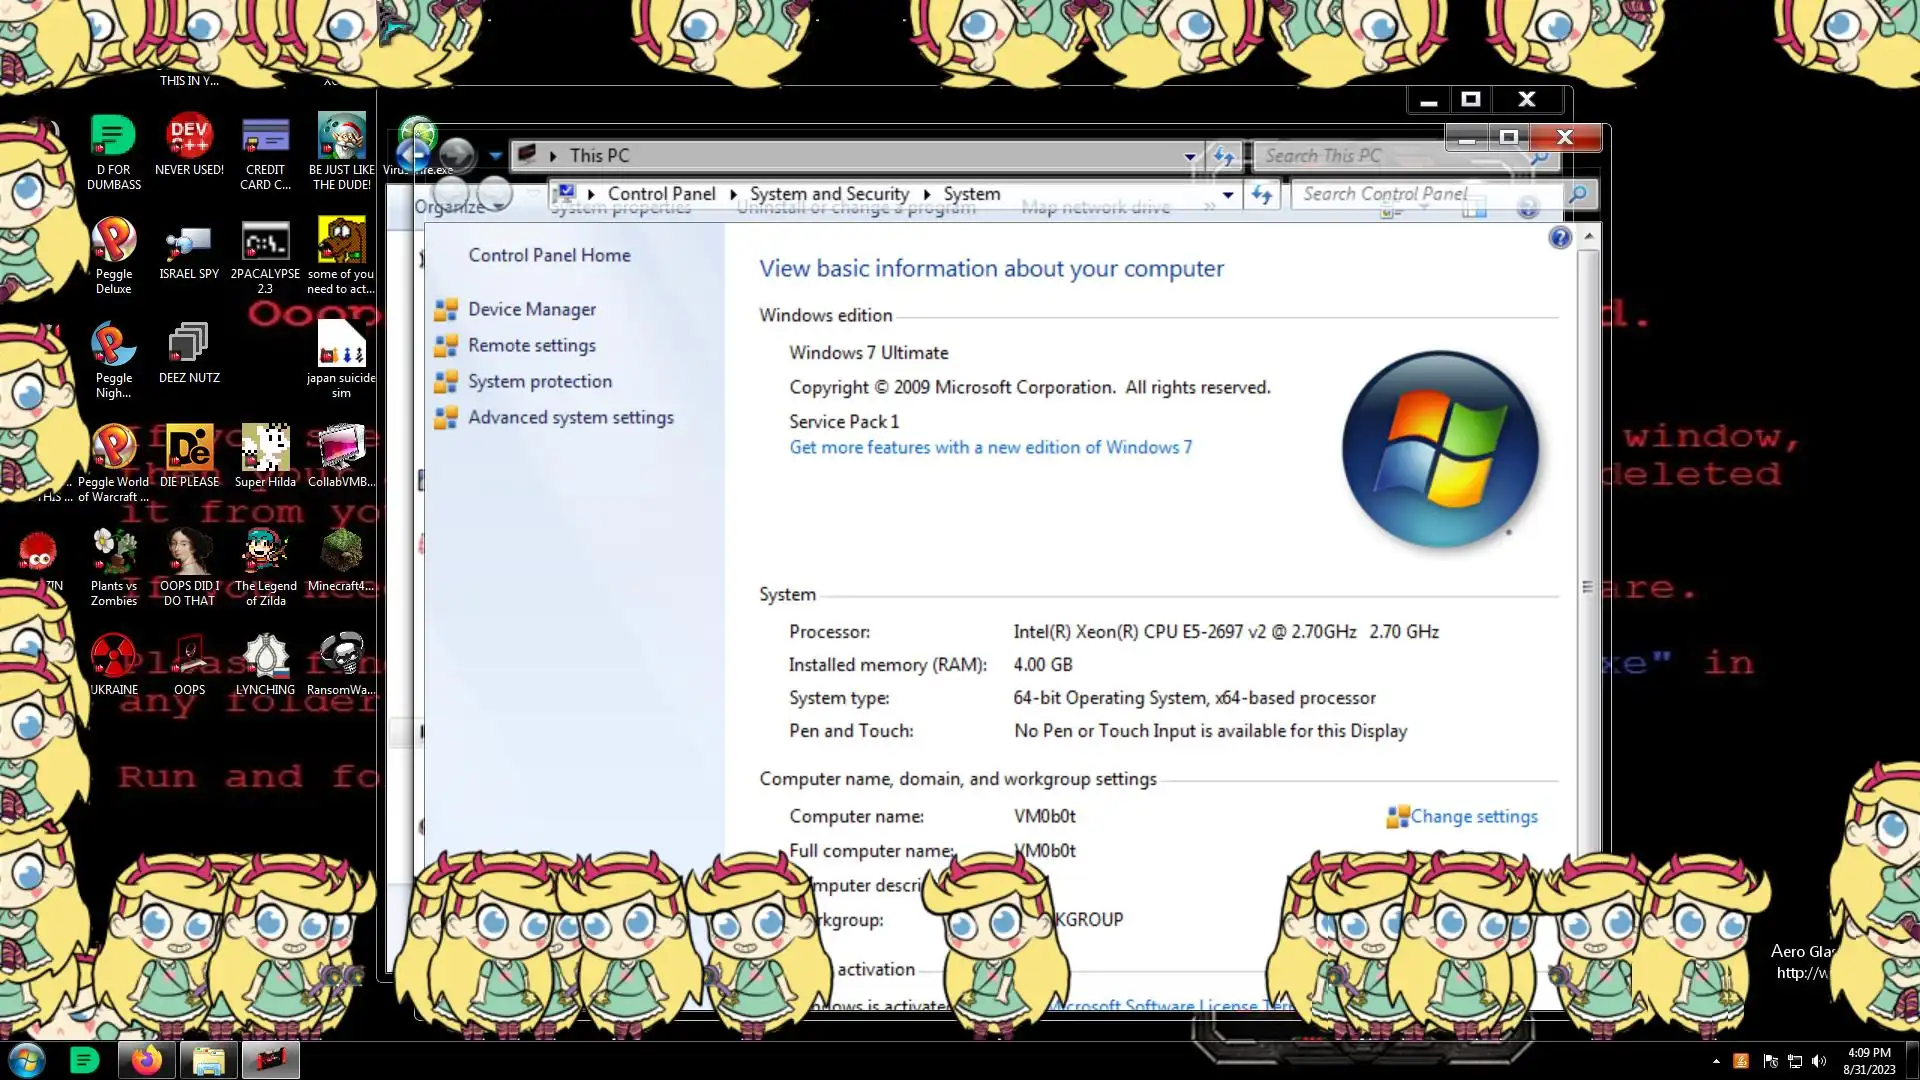Expand the This PC address dropdown

tap(1190, 156)
